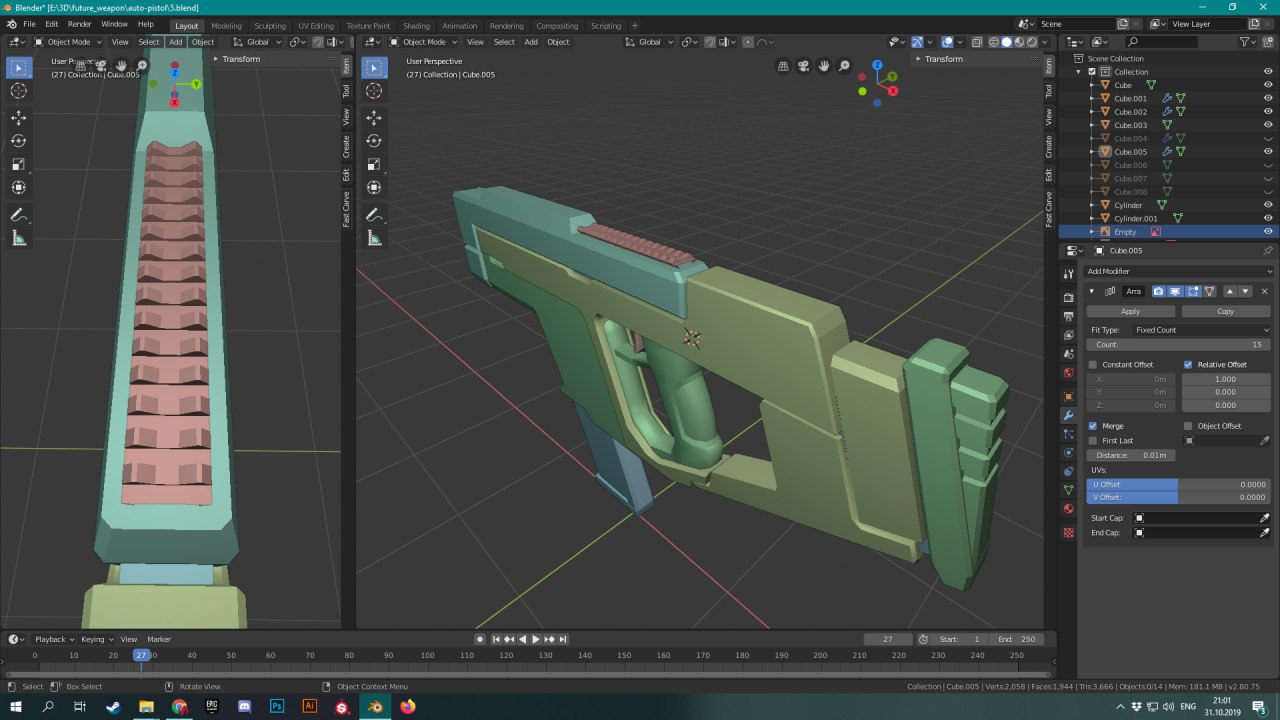Open the Fit Type dropdown
1280x720 pixels.
point(1200,330)
